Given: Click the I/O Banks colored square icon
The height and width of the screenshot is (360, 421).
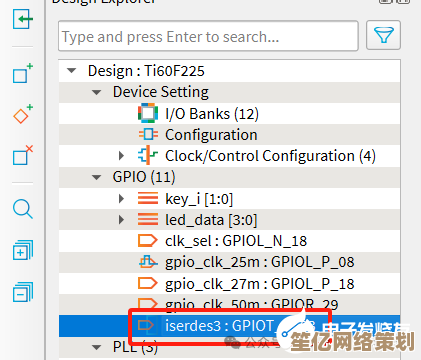Looking at the screenshot, I should (x=148, y=113).
